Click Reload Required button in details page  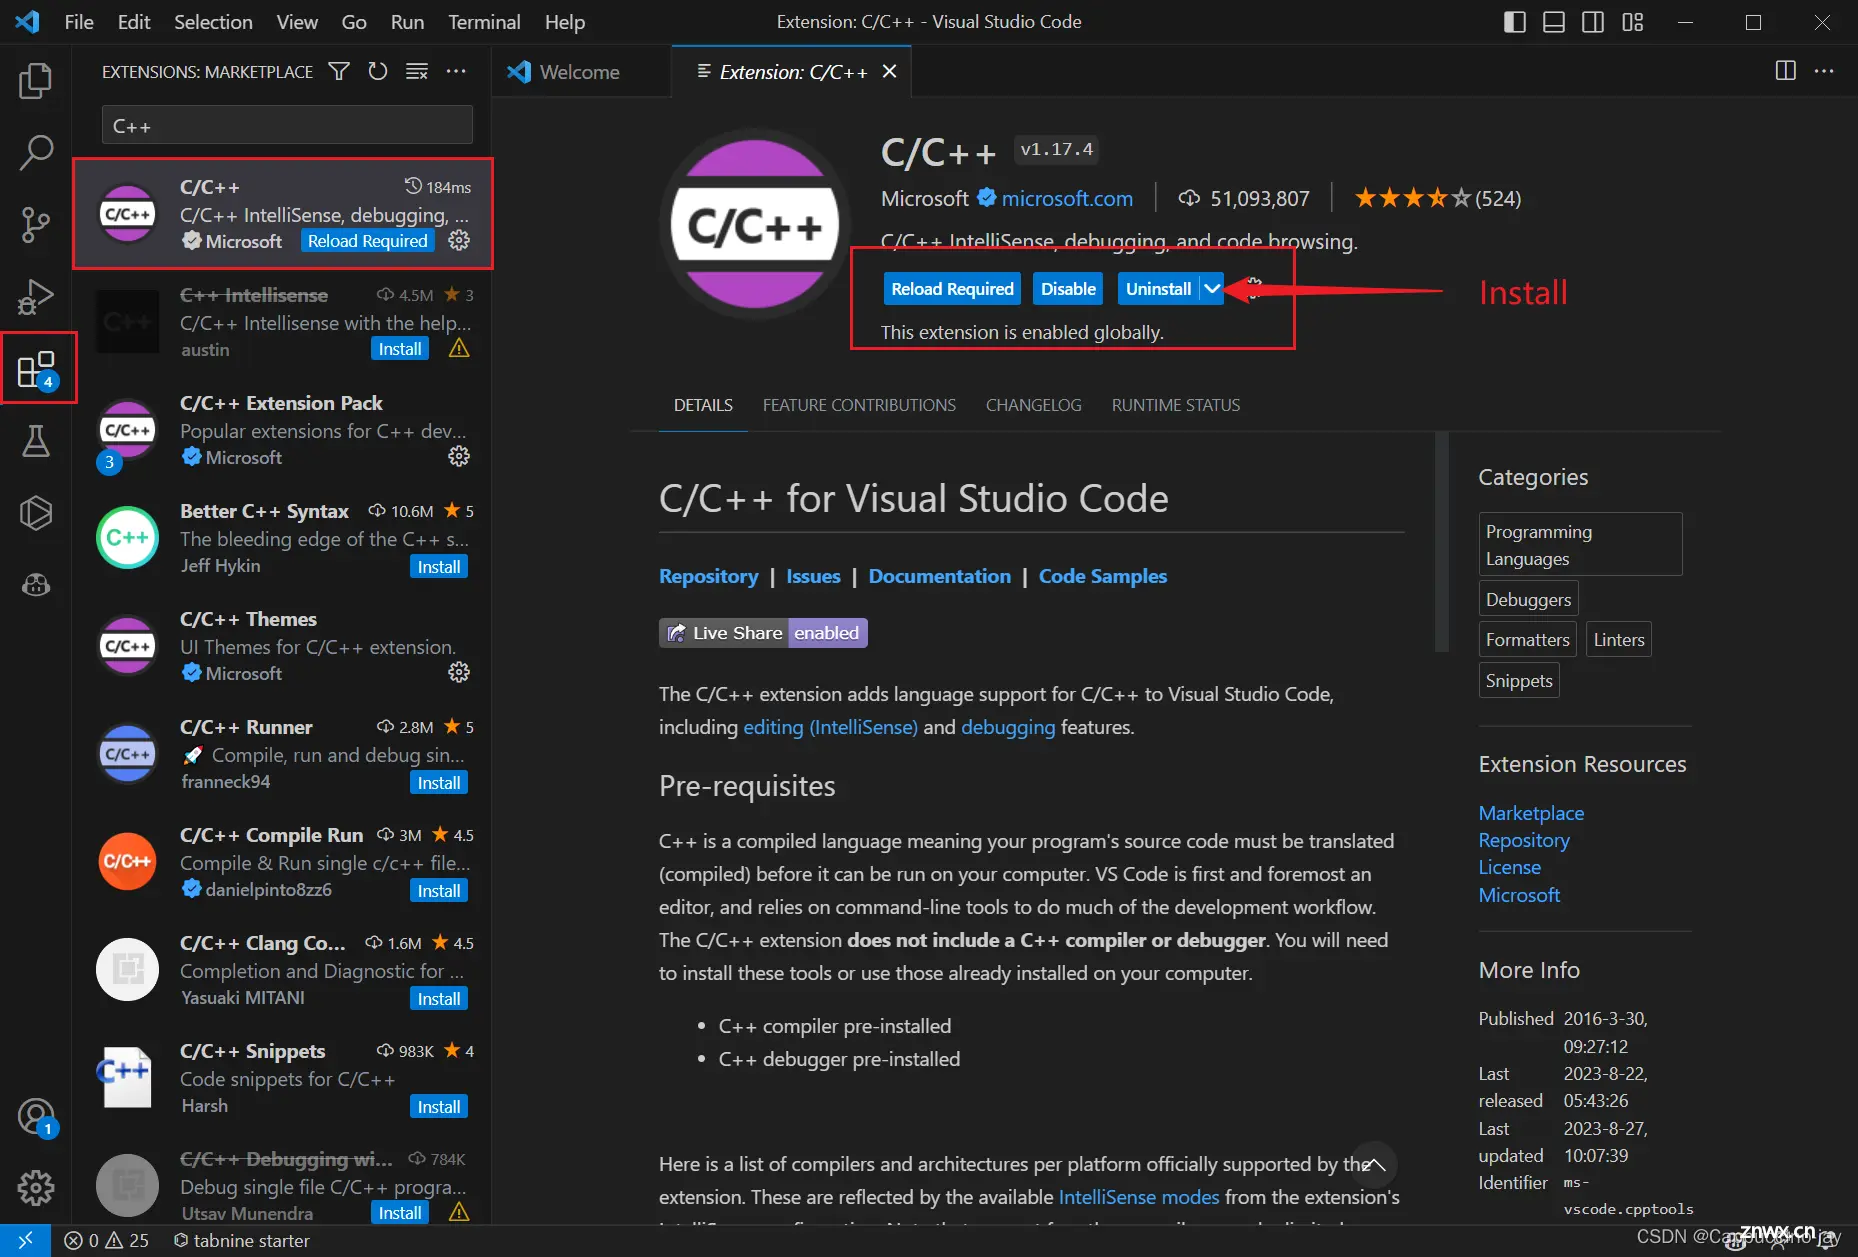click(952, 289)
